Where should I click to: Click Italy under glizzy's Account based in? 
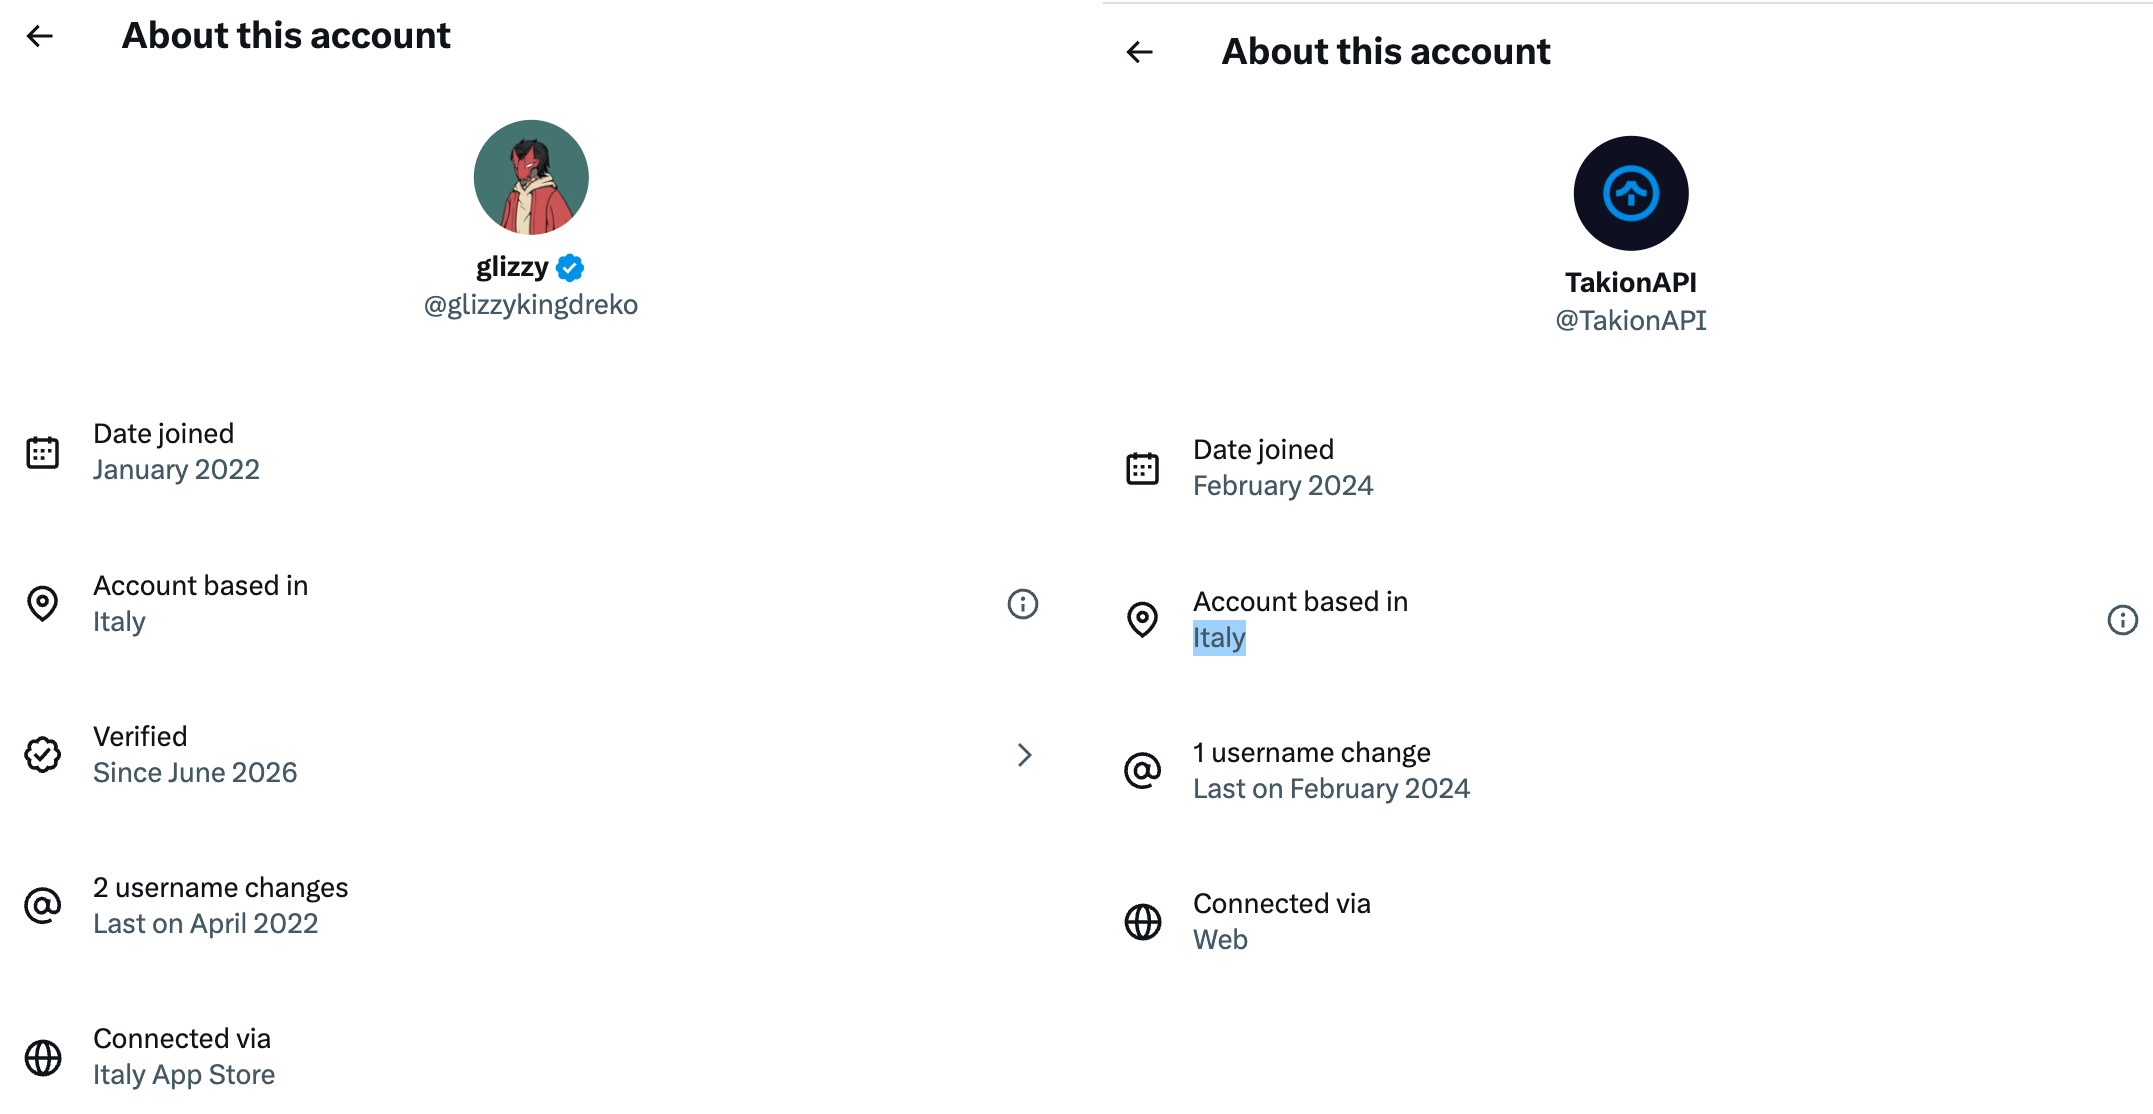119,622
